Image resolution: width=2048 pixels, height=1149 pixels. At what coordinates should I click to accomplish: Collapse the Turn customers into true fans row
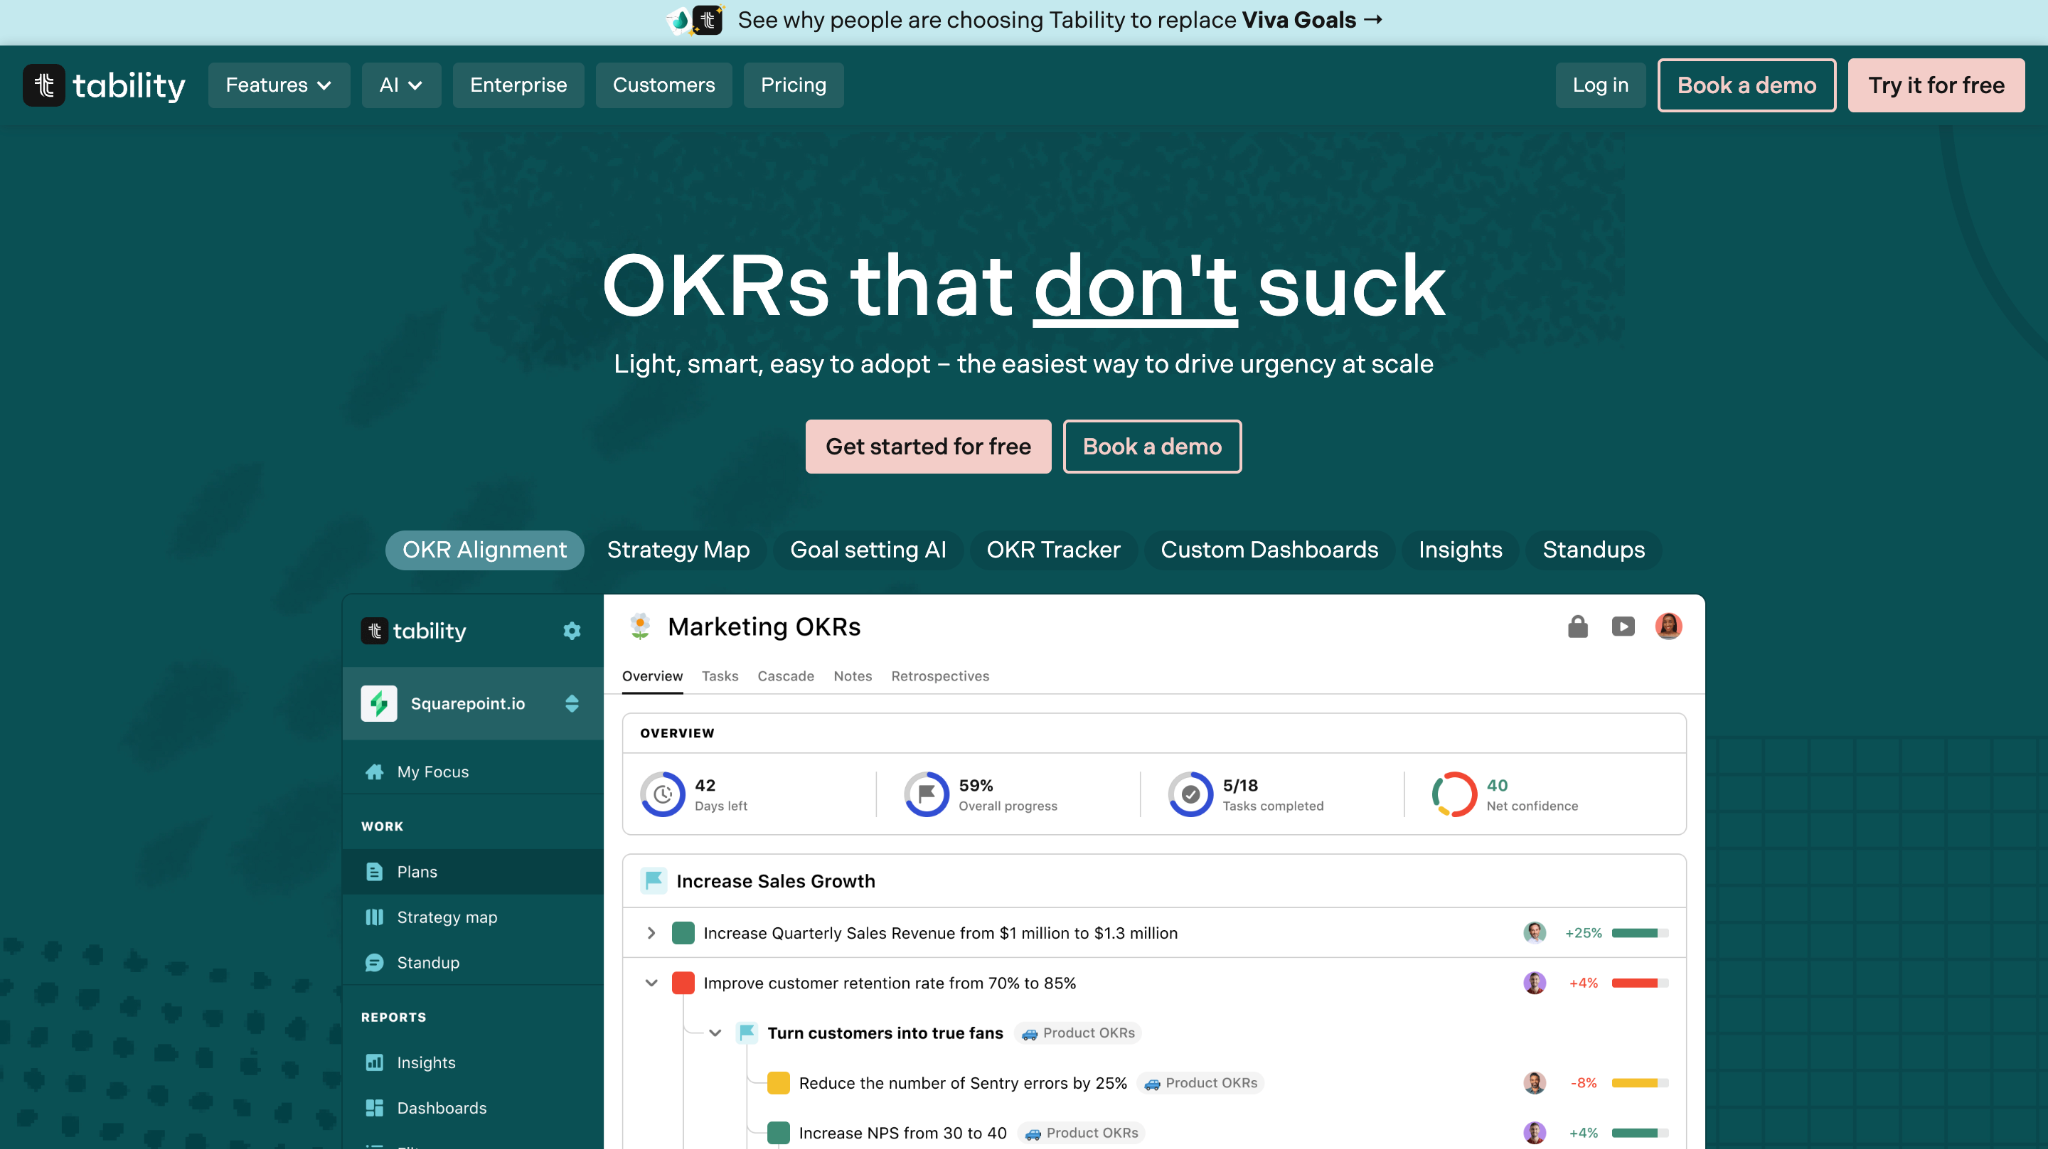pos(715,1033)
